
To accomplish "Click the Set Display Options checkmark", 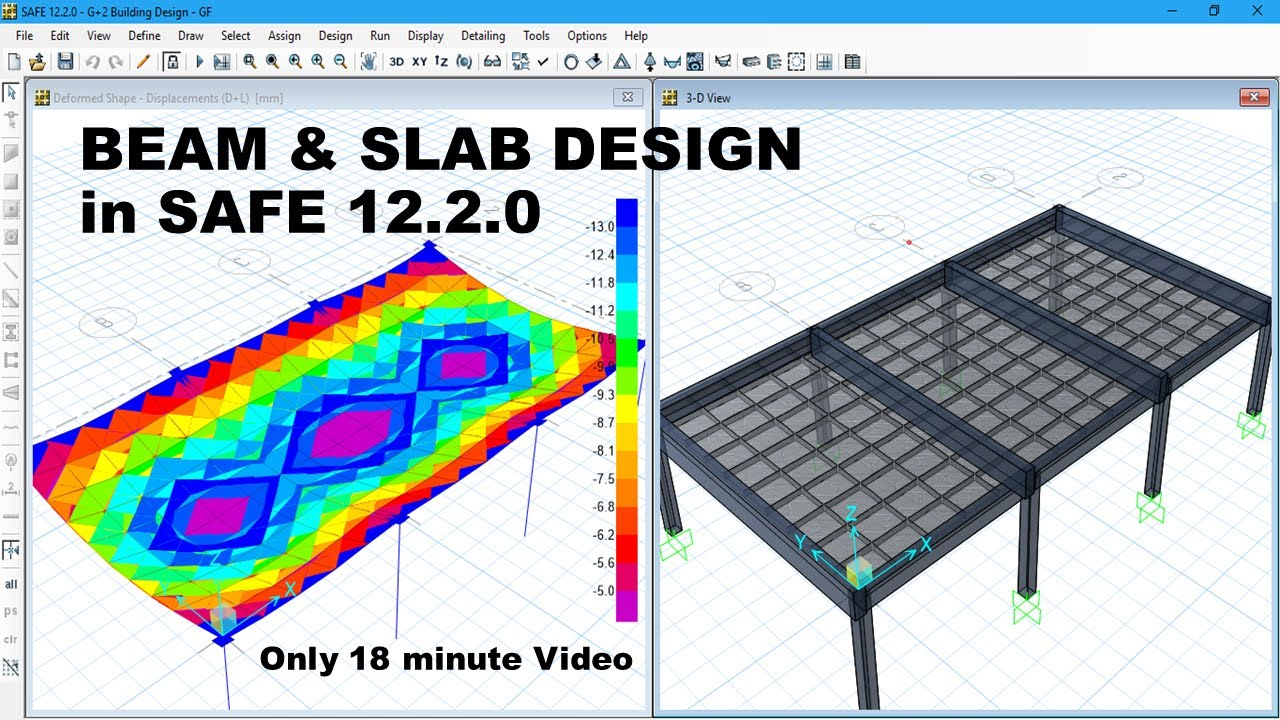I will (x=543, y=62).
